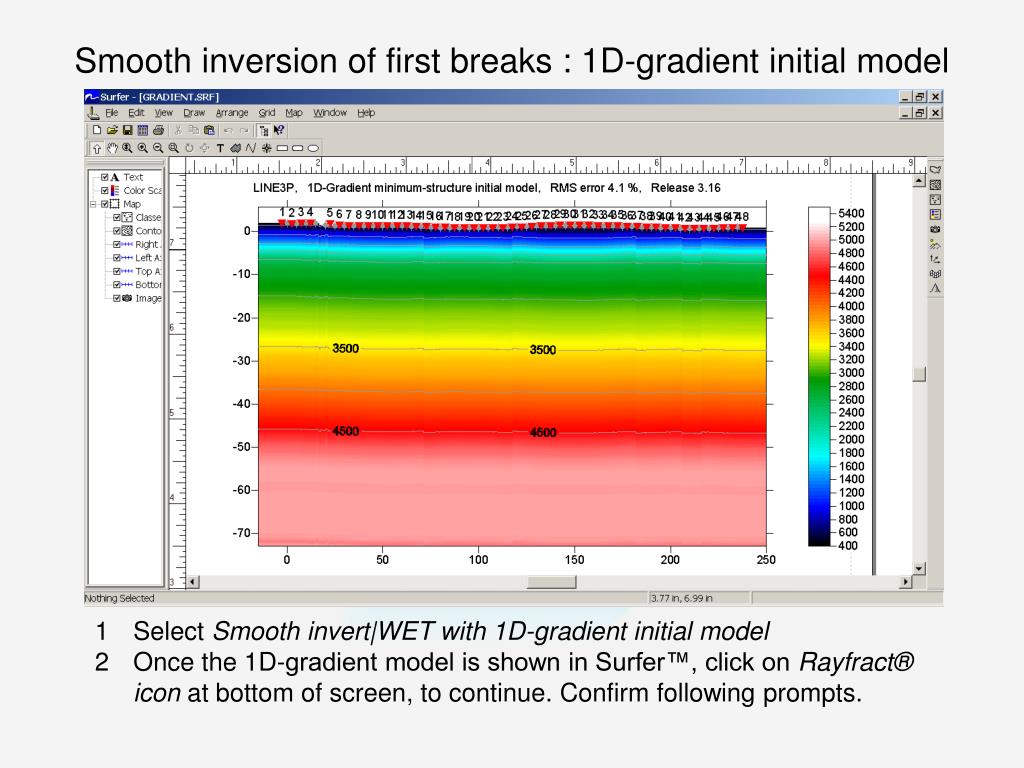
Task: Toggle the Map object checkbox
Action: [x=104, y=204]
